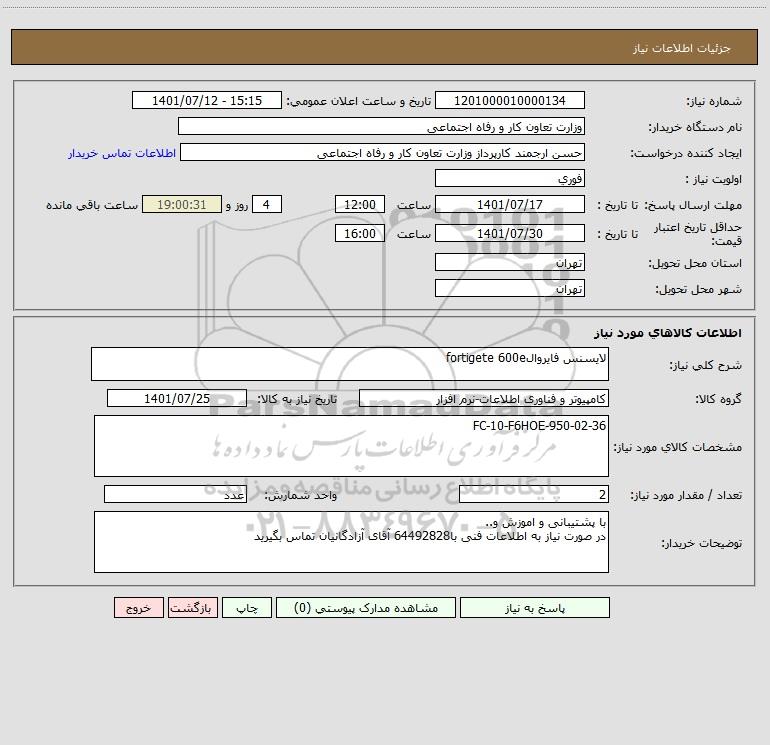
Task: Select the شماره نیاز field 1201000010000134
Action: coord(510,100)
